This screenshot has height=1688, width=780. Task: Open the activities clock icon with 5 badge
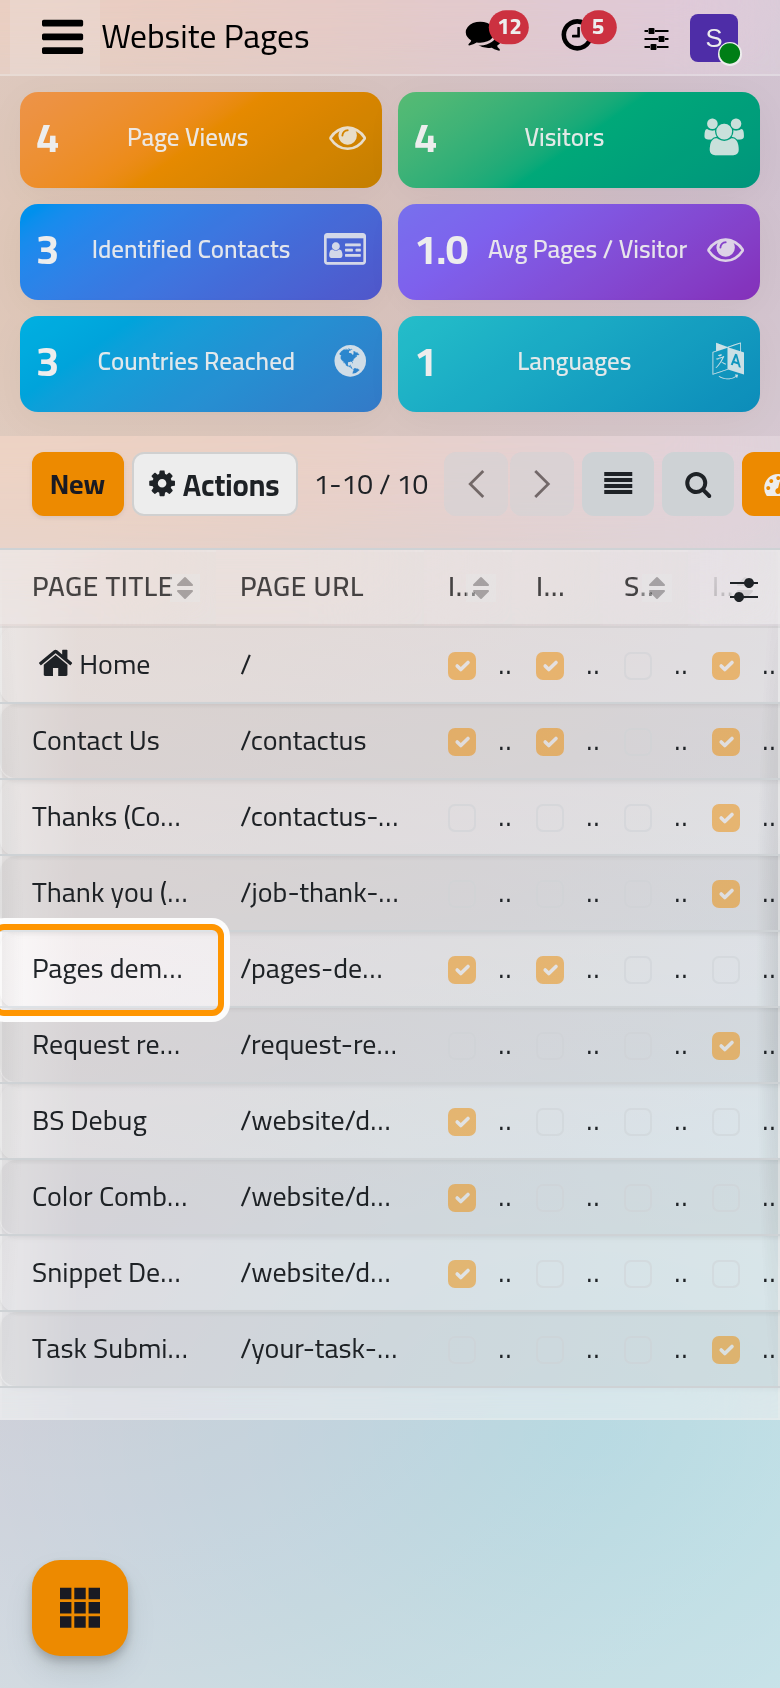point(577,37)
